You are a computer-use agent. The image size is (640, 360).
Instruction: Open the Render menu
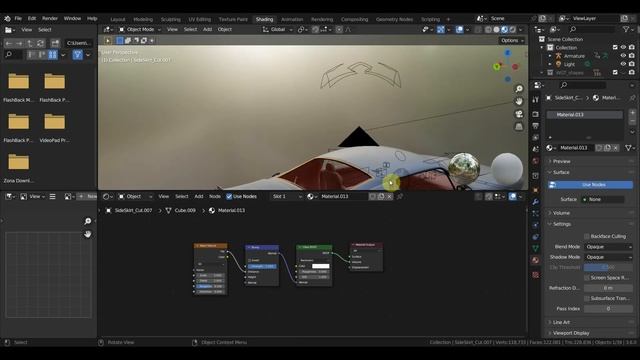(x=50, y=18)
